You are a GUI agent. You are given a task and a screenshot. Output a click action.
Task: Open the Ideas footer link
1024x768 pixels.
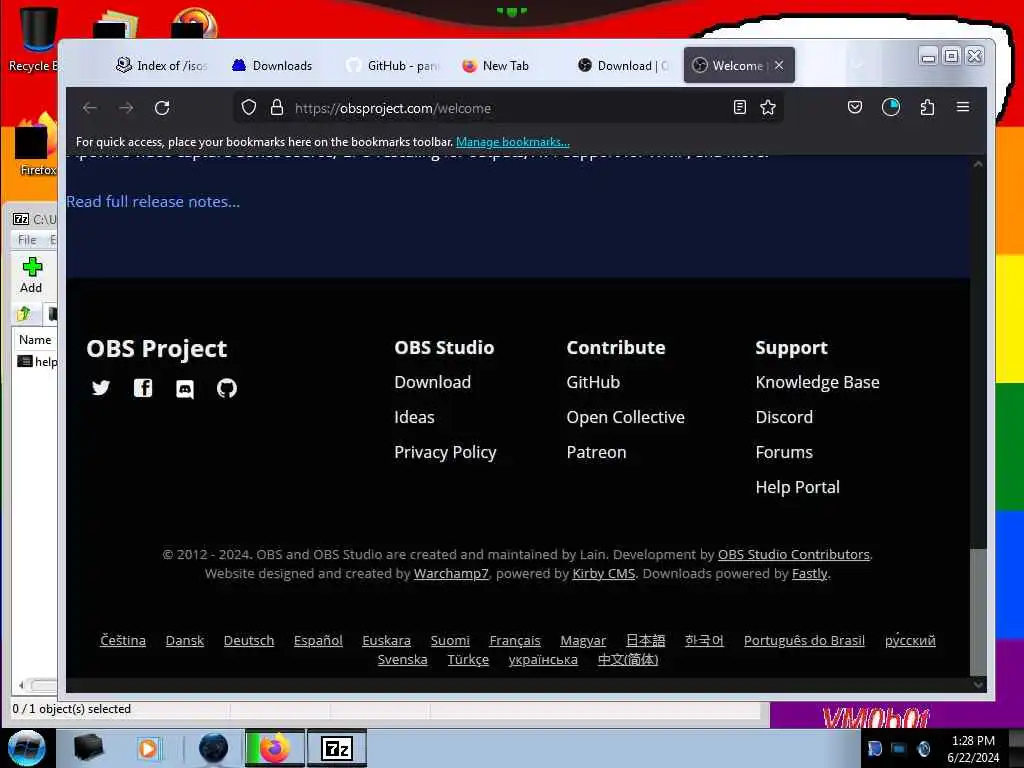pos(414,417)
